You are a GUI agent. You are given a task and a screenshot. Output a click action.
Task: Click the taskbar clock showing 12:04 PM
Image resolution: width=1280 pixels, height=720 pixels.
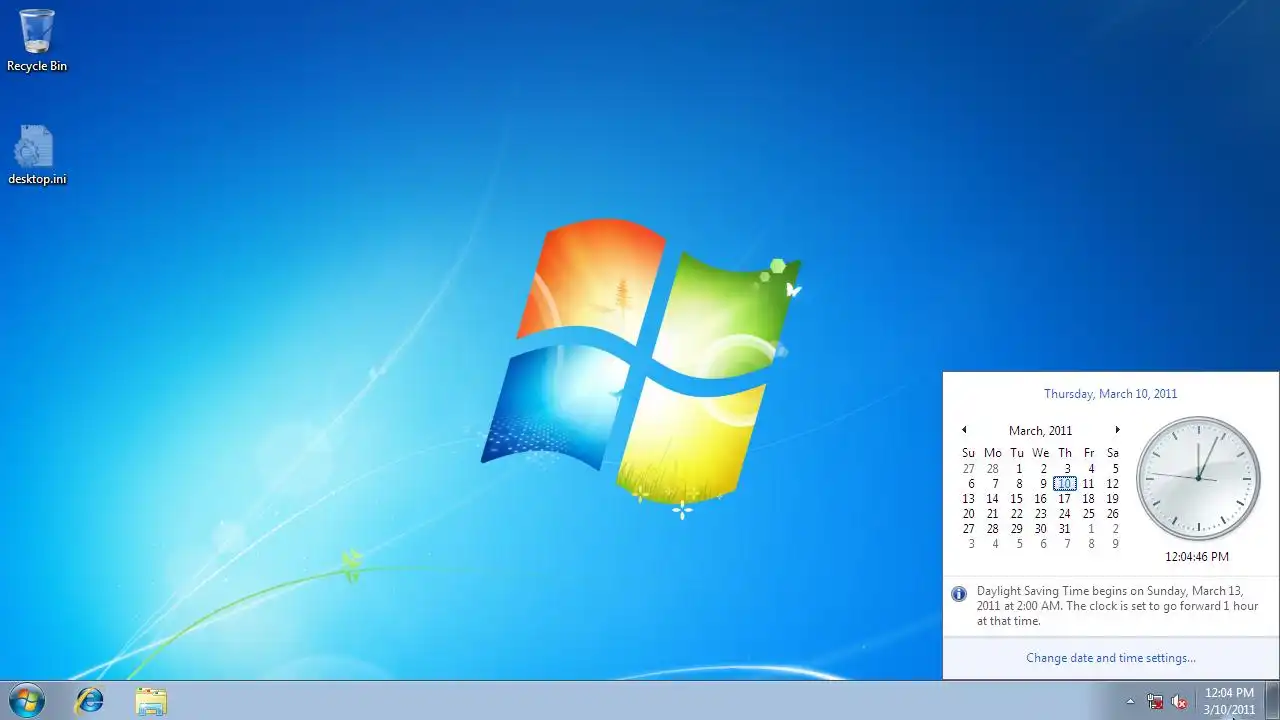point(1229,692)
